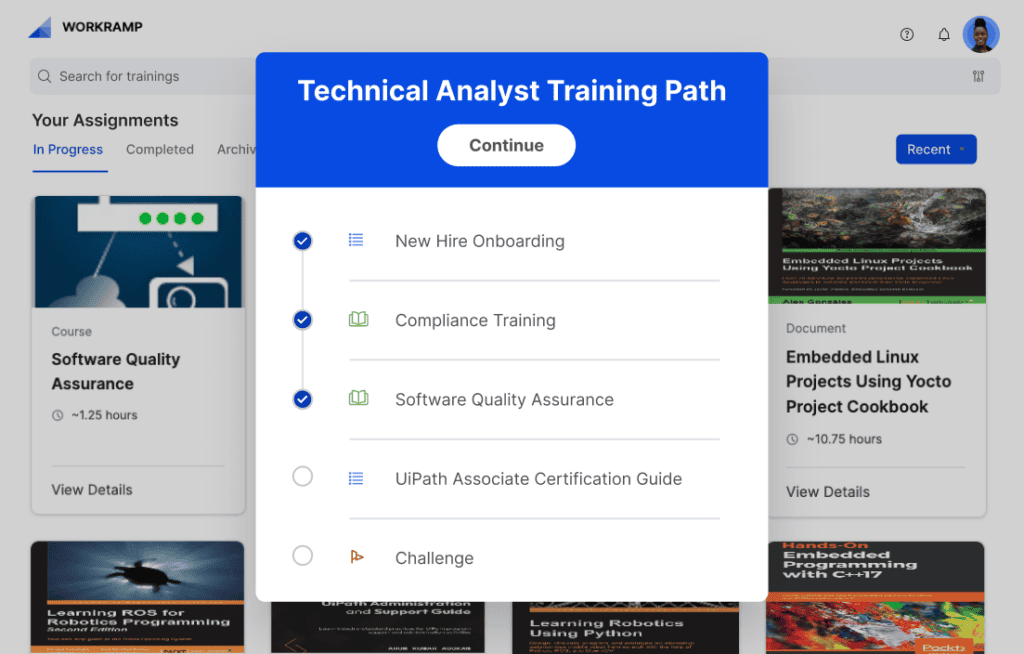Open the filter sliders icon
This screenshot has width=1024, height=654.
tap(978, 76)
